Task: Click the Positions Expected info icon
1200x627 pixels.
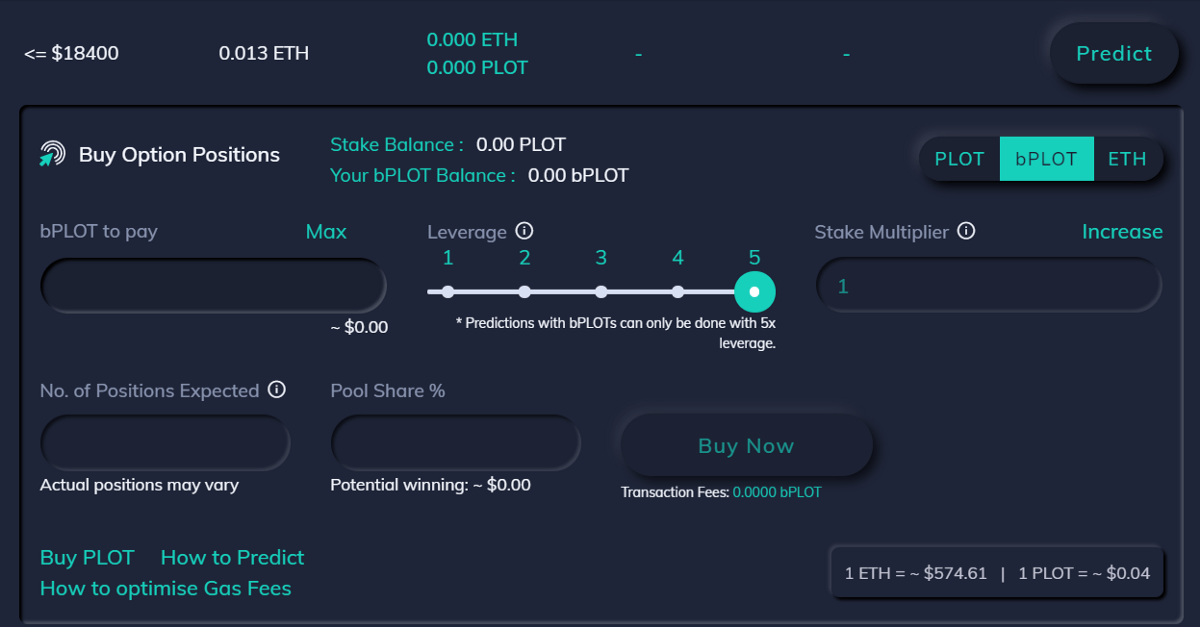Action: pyautogui.click(x=277, y=389)
